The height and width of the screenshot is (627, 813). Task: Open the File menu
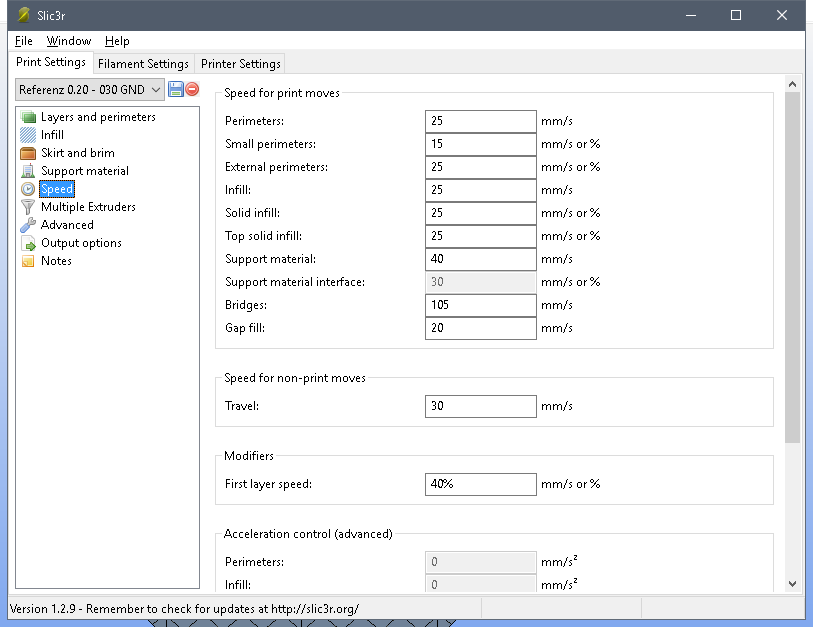point(24,41)
